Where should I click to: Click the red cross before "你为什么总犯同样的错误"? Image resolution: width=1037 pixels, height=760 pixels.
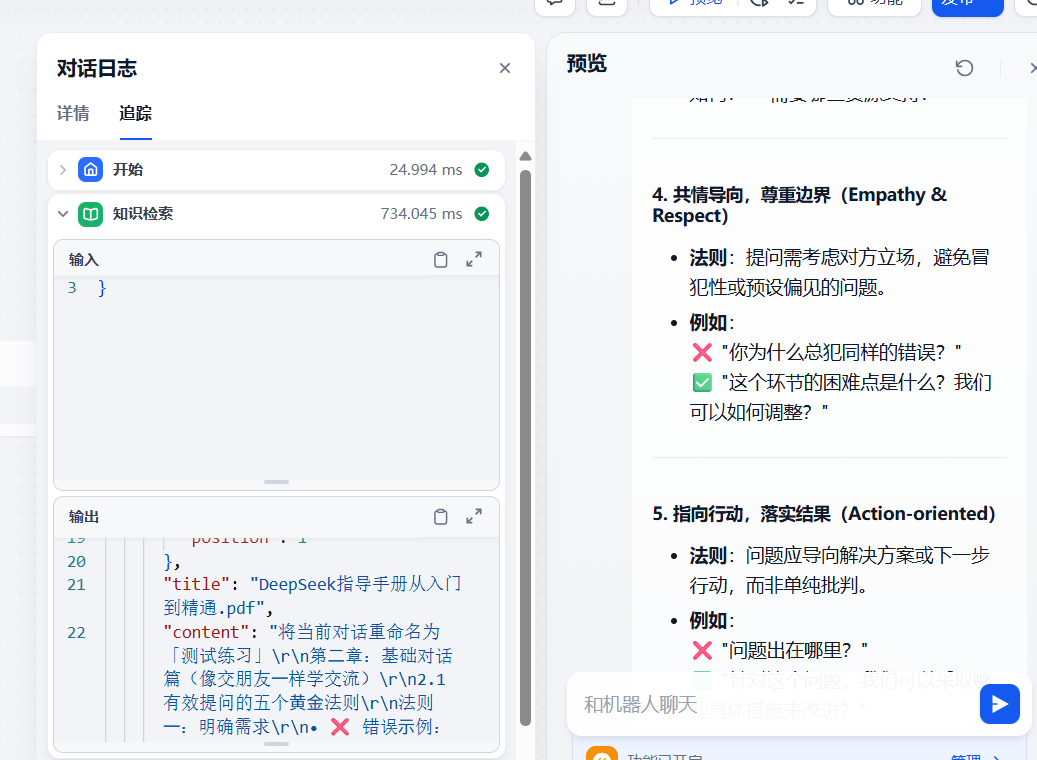[702, 353]
